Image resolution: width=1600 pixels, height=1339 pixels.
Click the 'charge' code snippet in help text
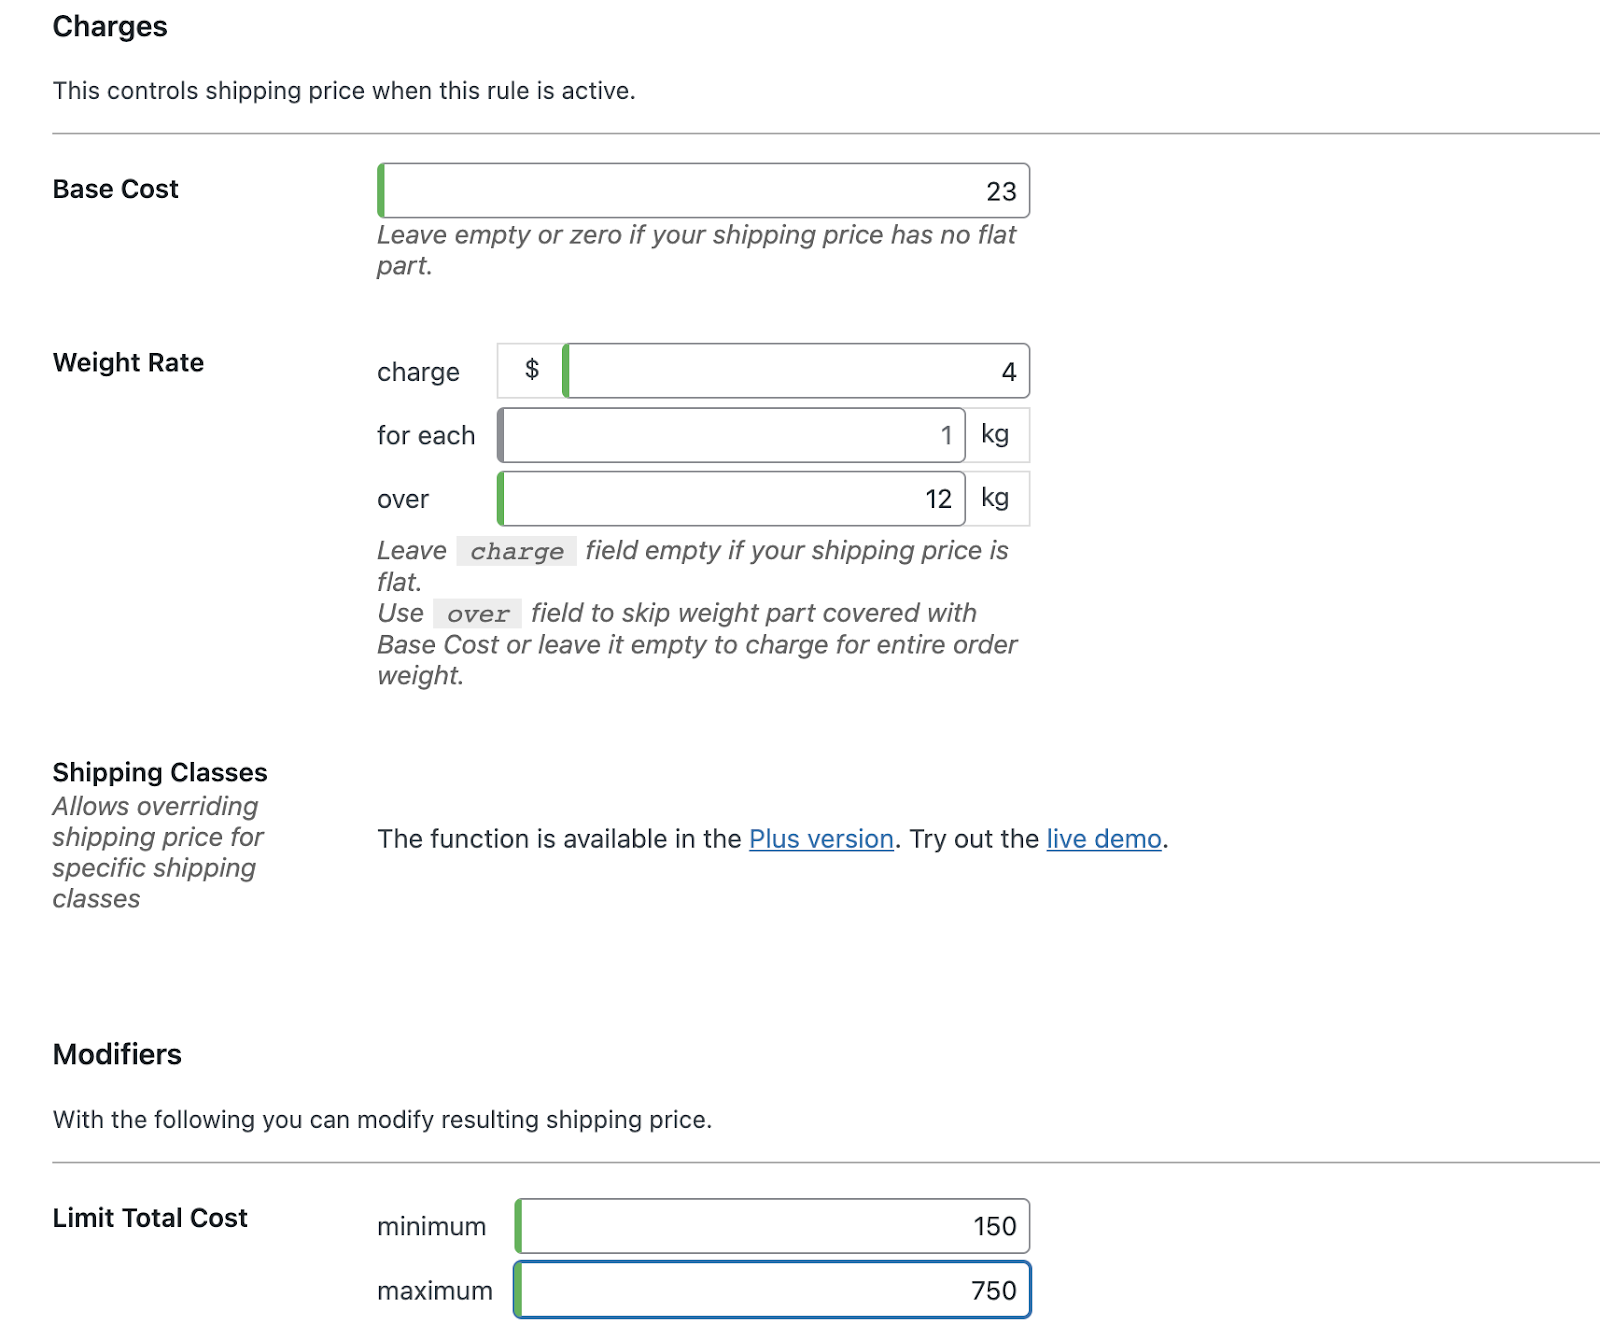point(516,551)
